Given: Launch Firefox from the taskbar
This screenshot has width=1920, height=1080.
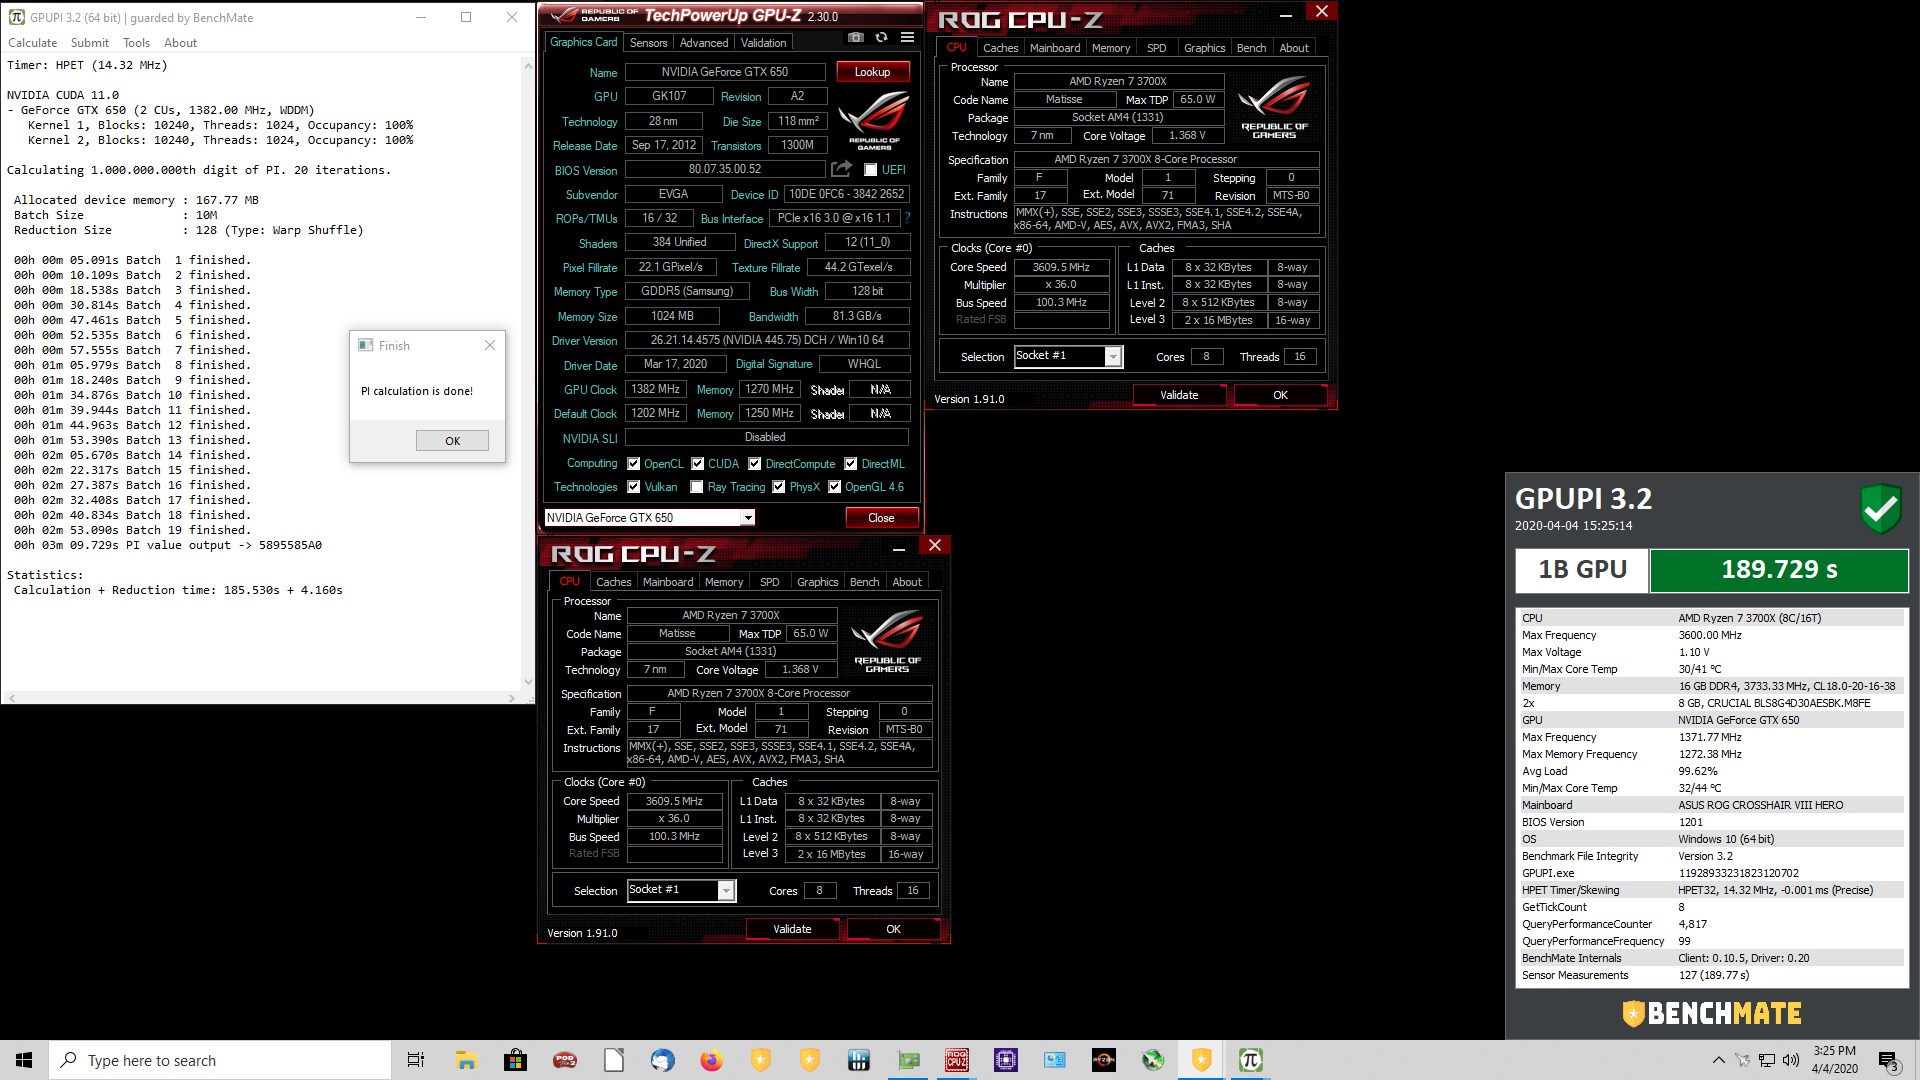Looking at the screenshot, I should [x=711, y=1060].
